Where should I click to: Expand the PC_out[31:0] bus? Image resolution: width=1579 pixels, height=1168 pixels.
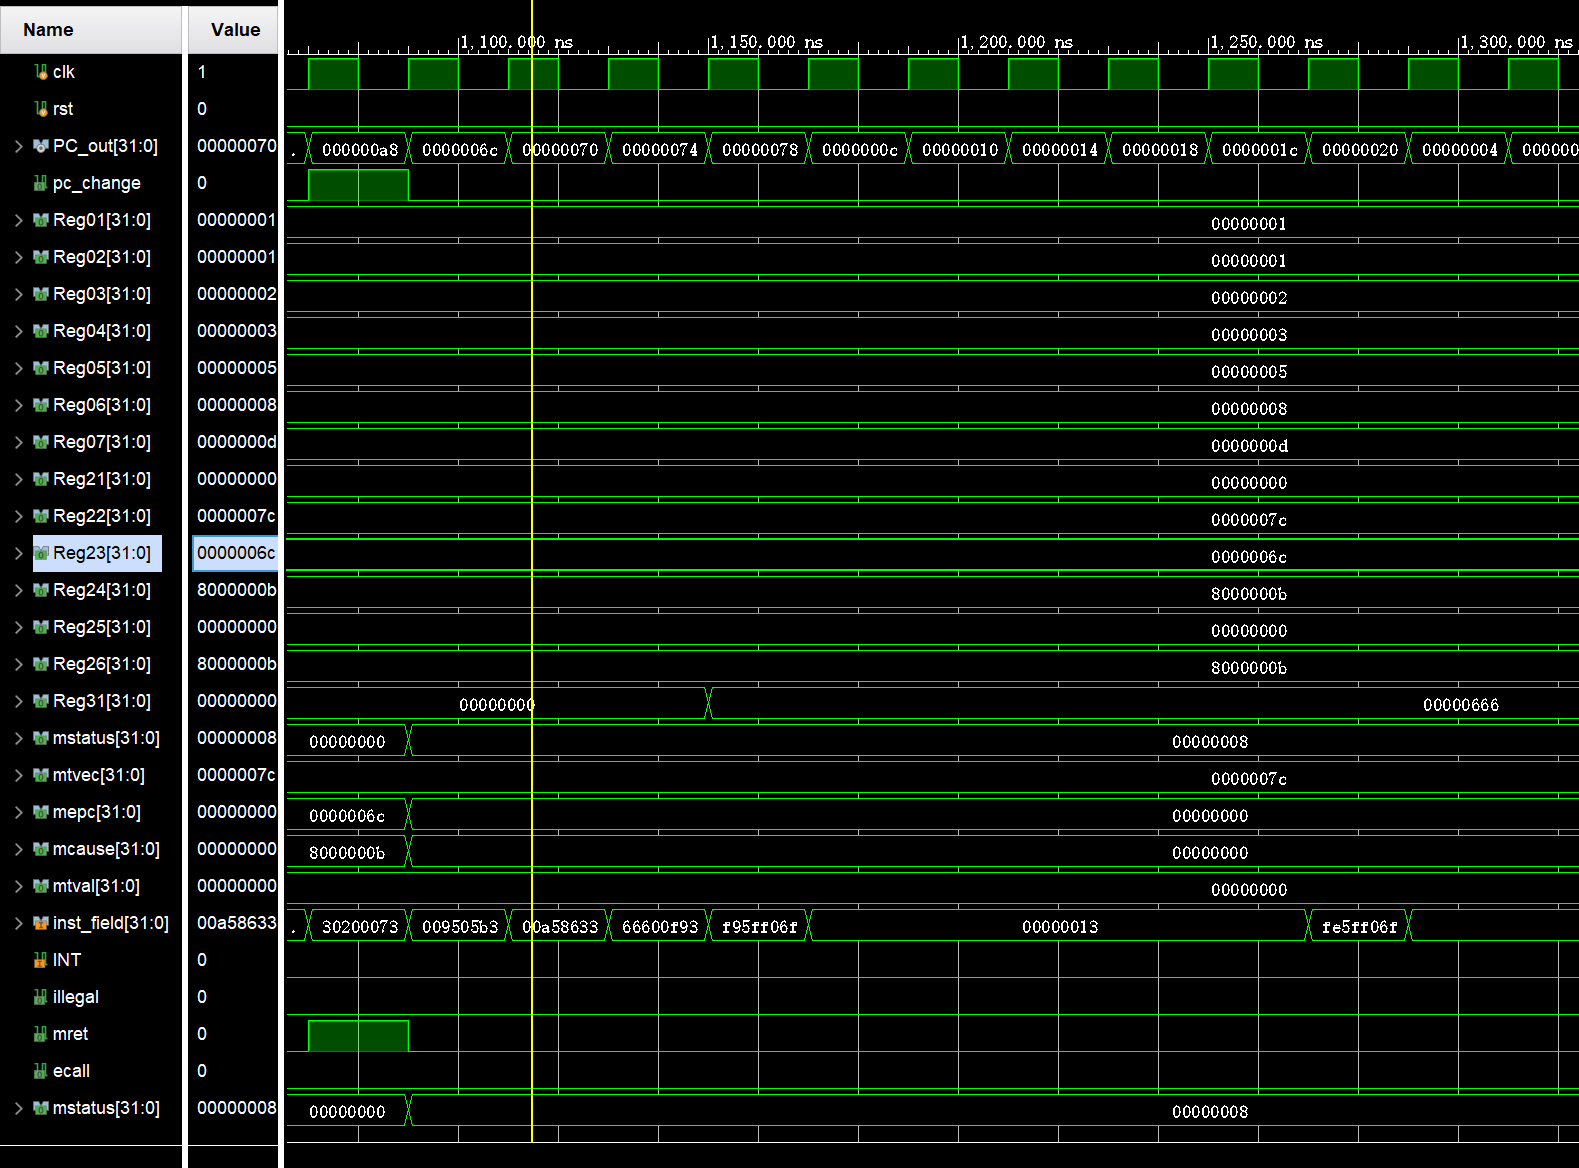click(18, 146)
